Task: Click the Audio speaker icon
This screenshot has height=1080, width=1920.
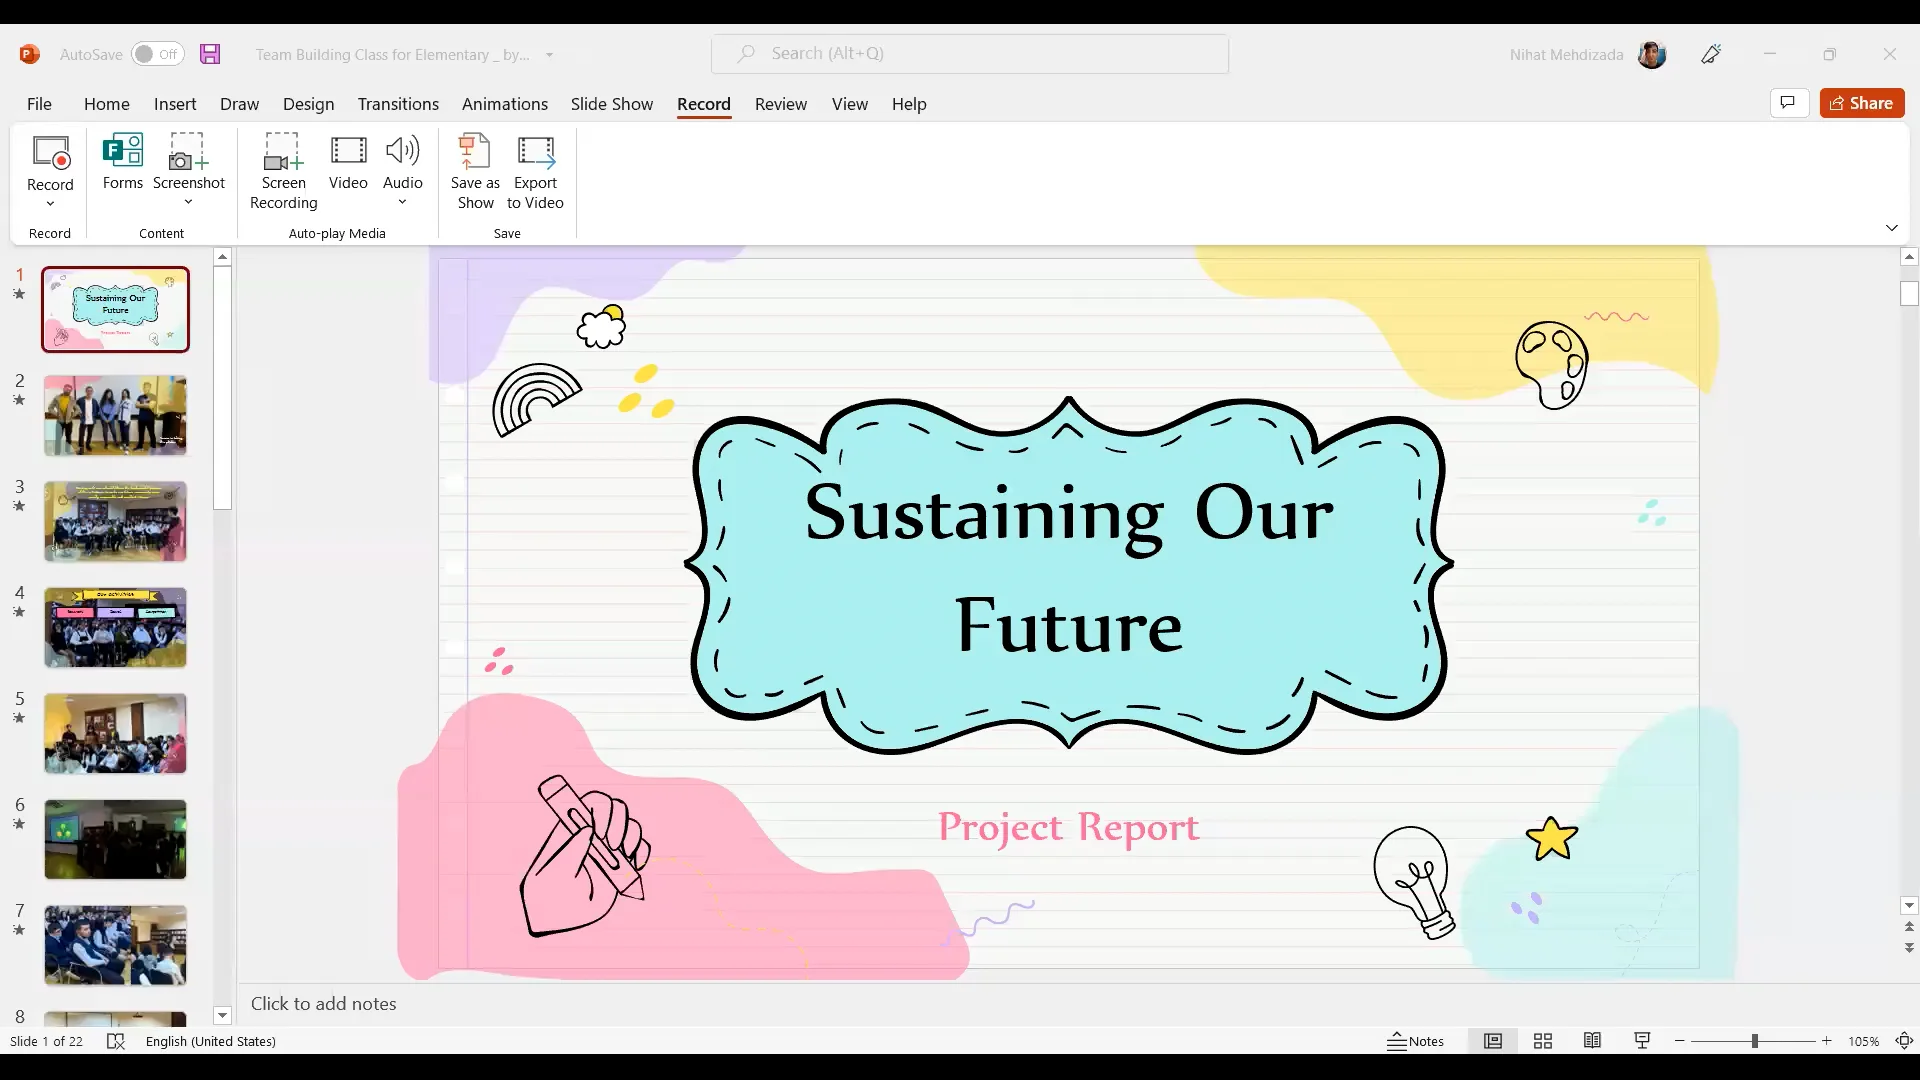Action: (402, 151)
